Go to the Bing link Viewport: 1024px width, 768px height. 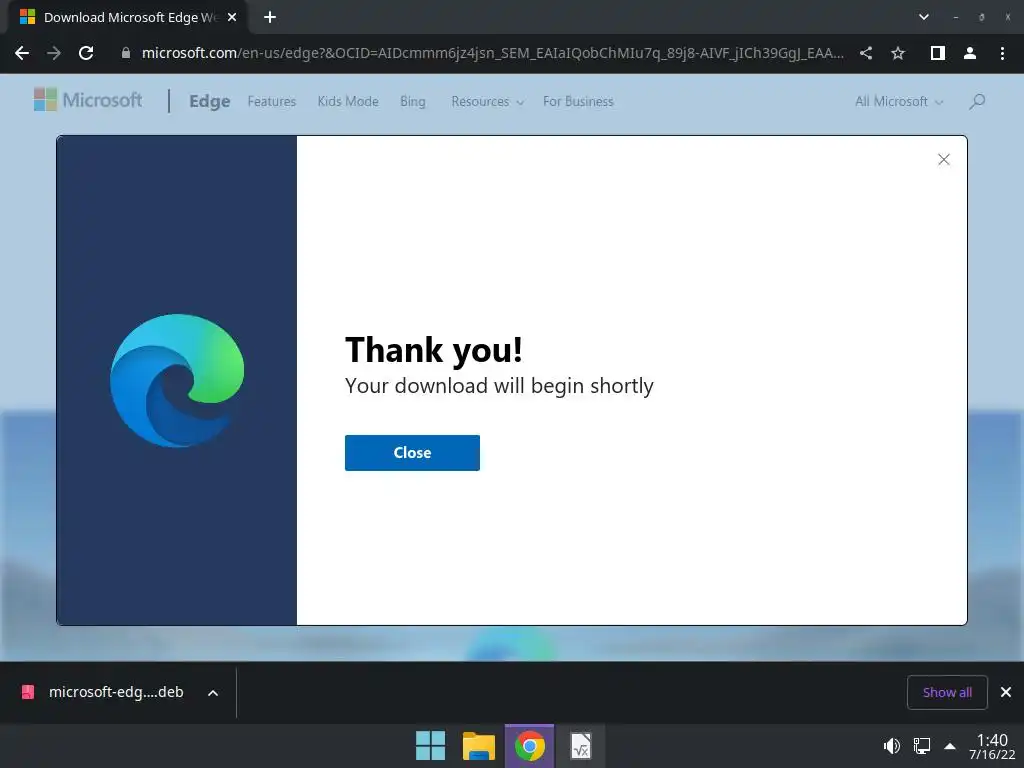[413, 101]
